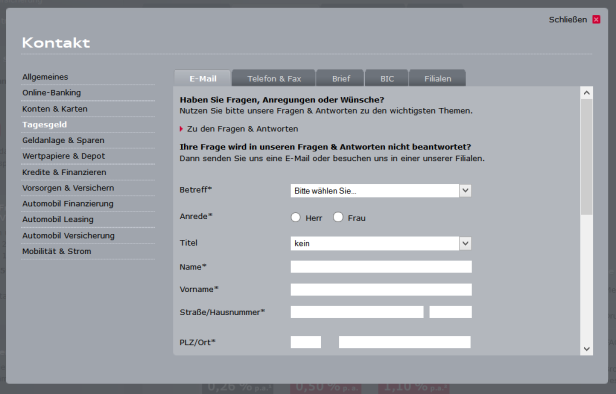The height and width of the screenshot is (394, 616).
Task: Click the form scrollbar down arrow
Action: click(x=587, y=349)
